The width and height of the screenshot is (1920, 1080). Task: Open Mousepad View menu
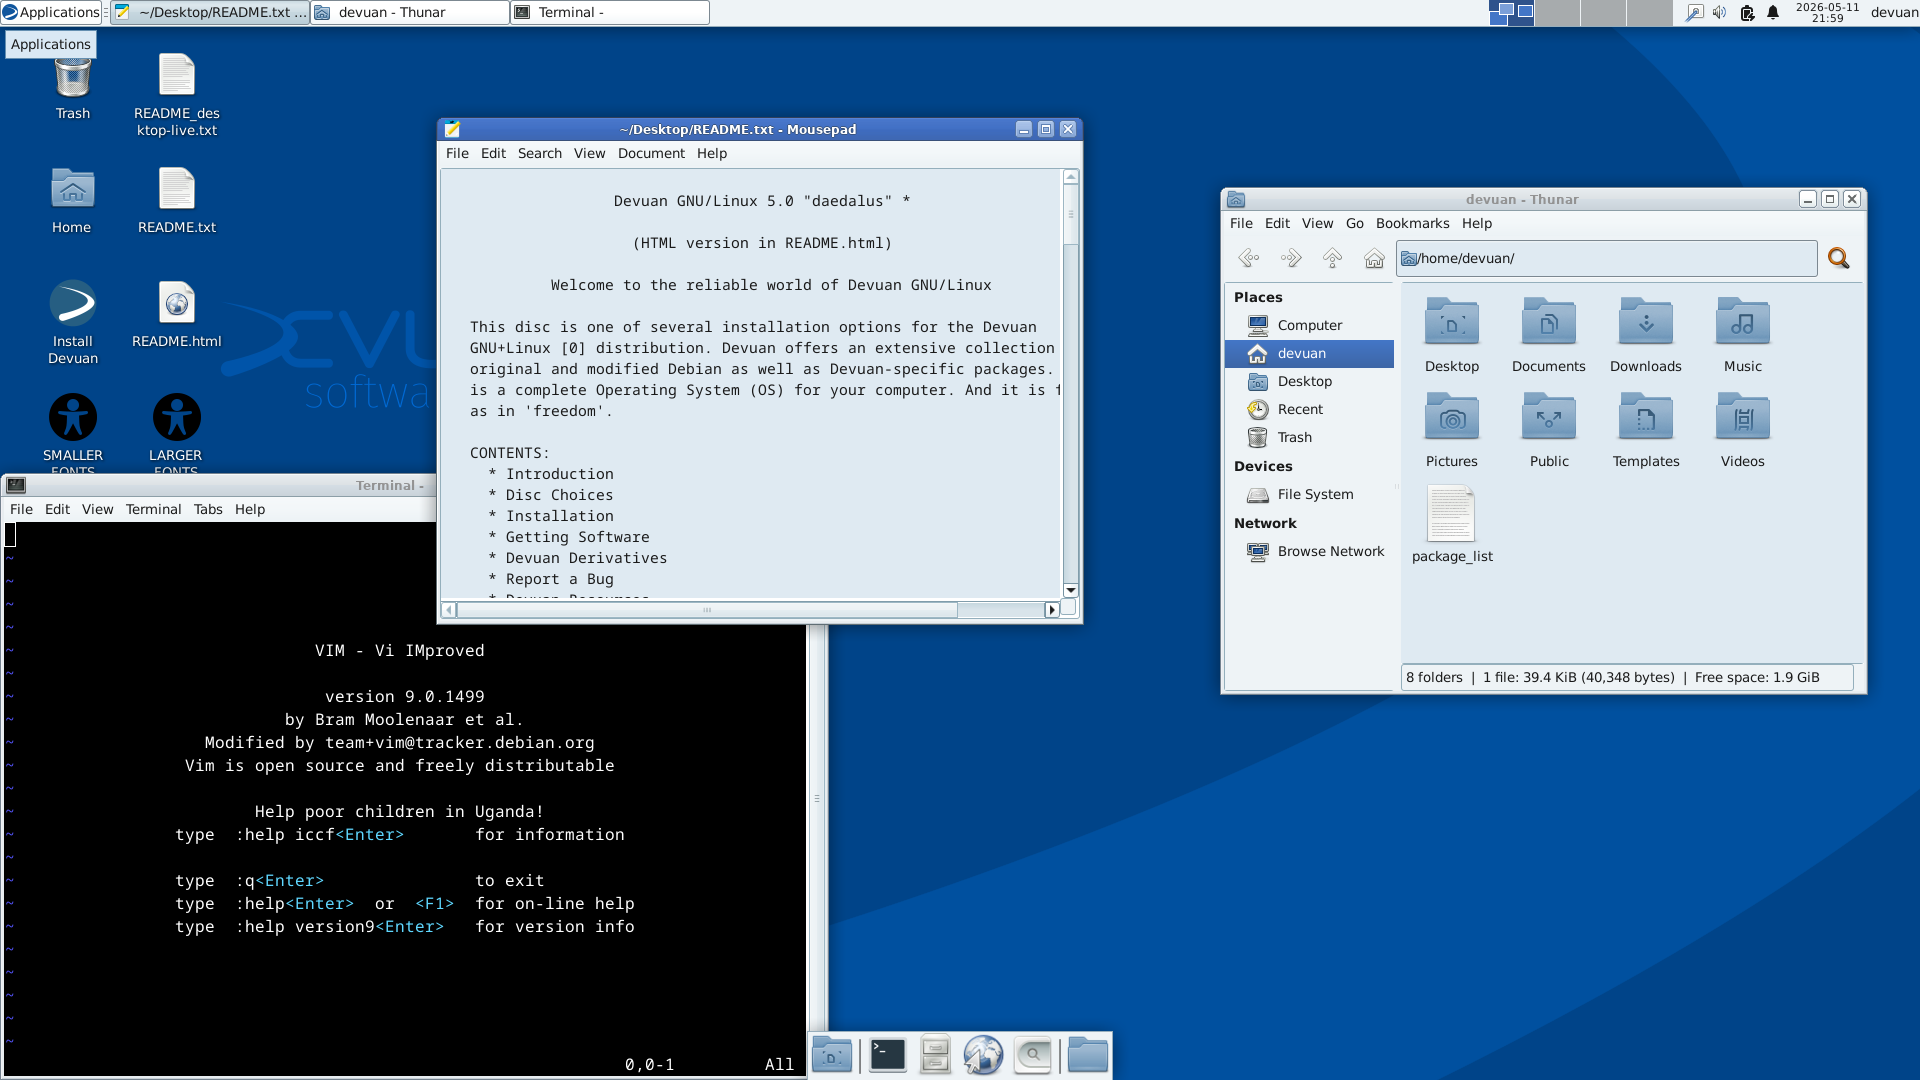(x=590, y=153)
